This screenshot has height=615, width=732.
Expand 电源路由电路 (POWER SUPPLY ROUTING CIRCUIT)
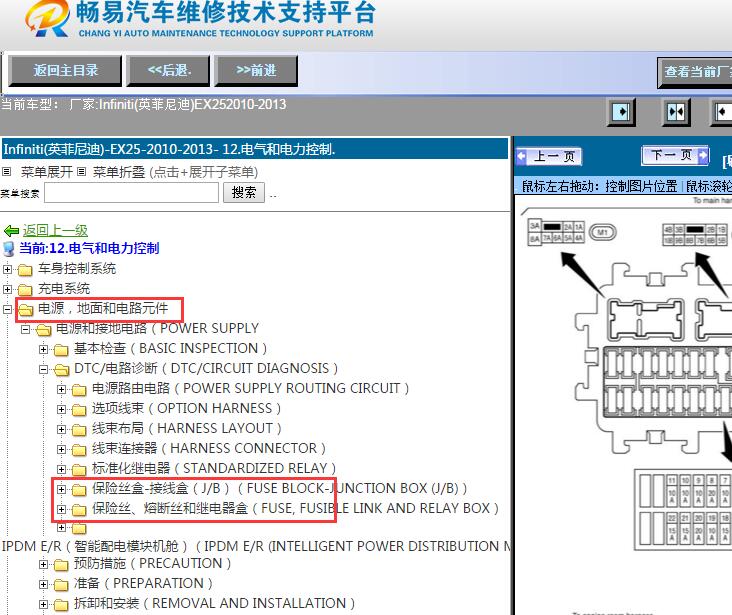click(61, 389)
